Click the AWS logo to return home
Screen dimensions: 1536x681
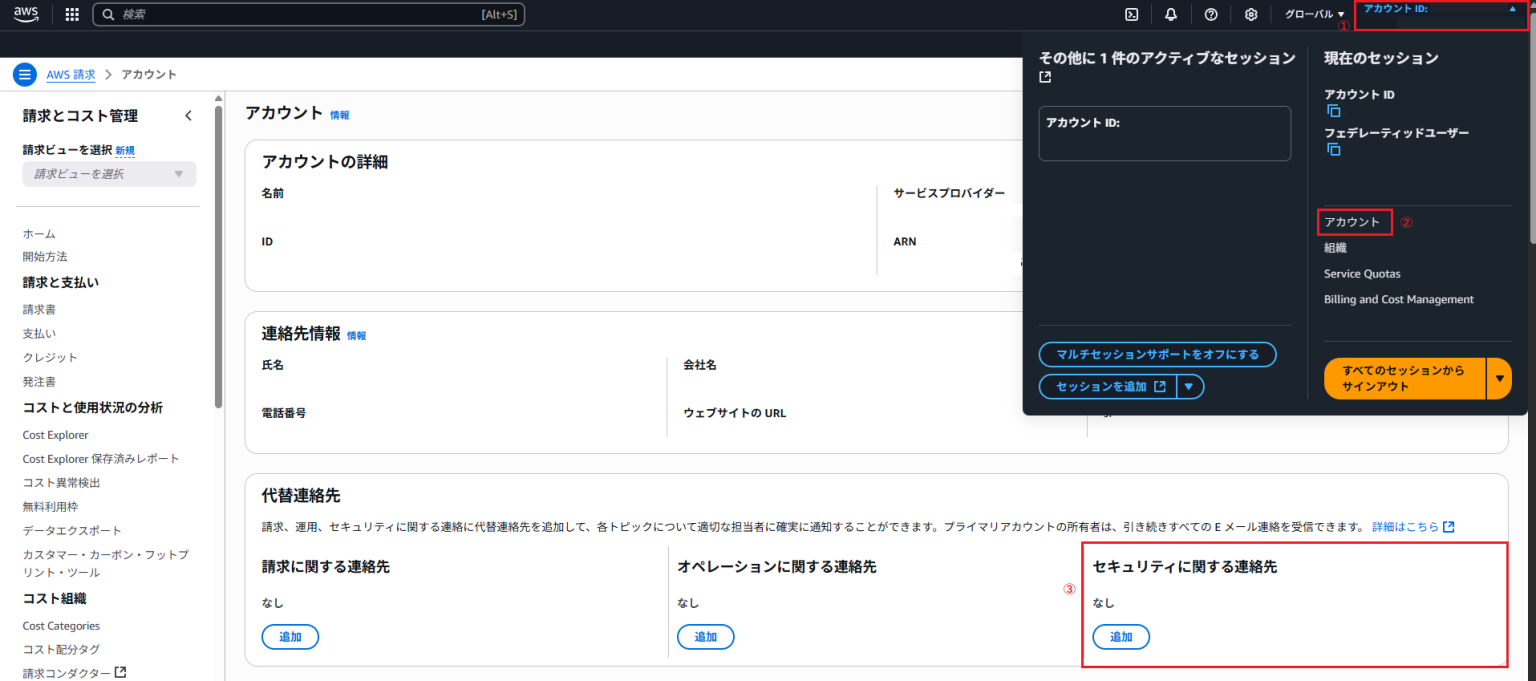tap(25, 14)
